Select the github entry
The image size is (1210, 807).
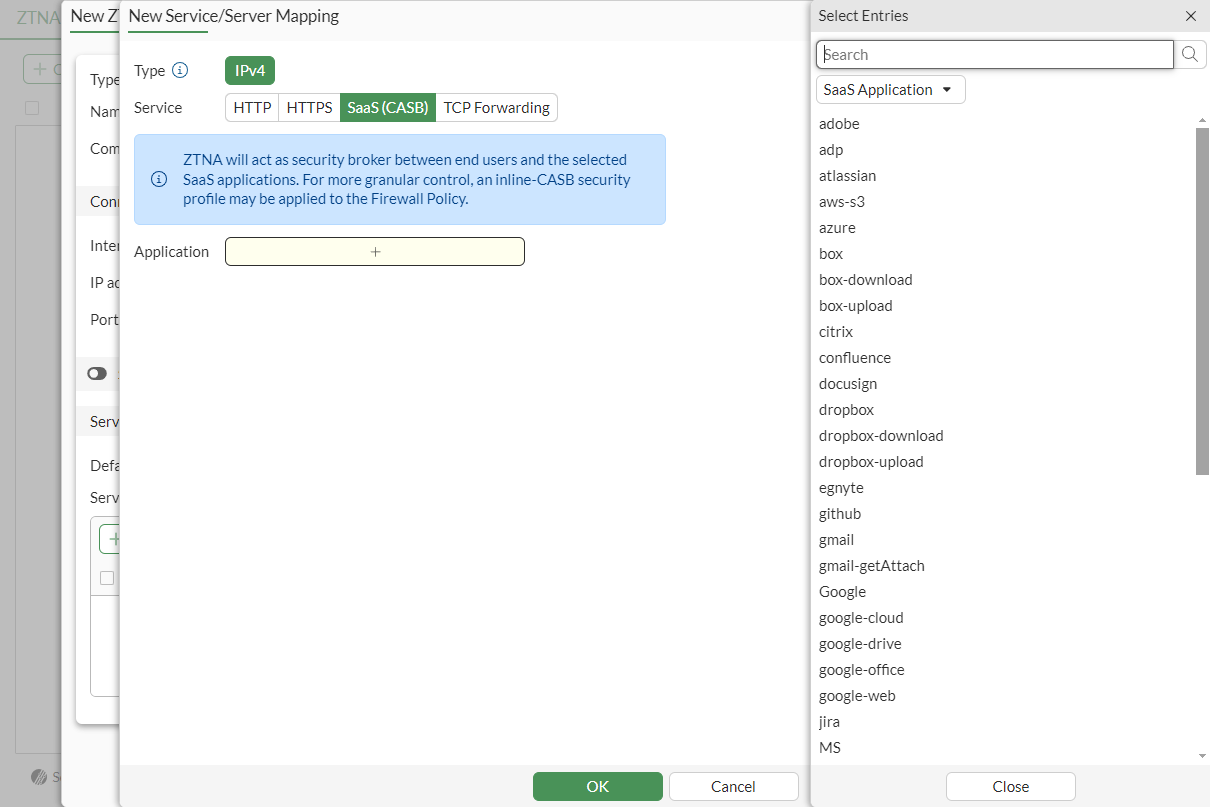point(840,514)
